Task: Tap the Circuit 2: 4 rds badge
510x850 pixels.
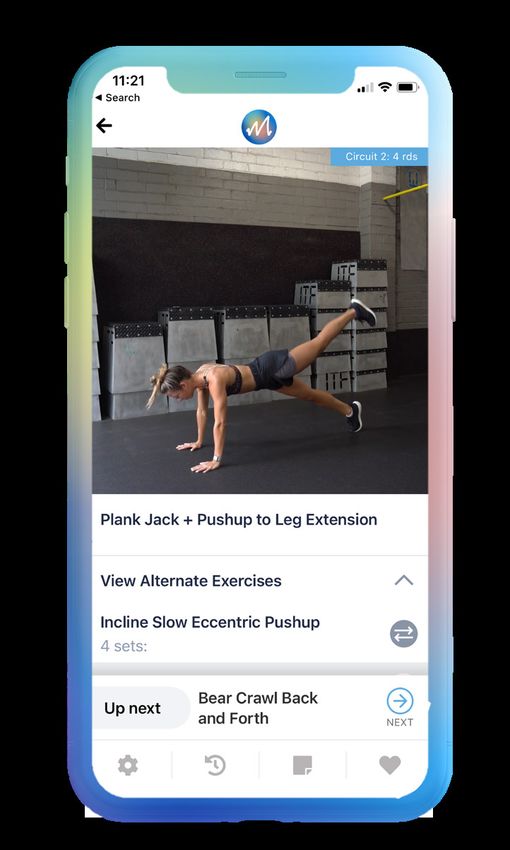Action: pyautogui.click(x=379, y=157)
